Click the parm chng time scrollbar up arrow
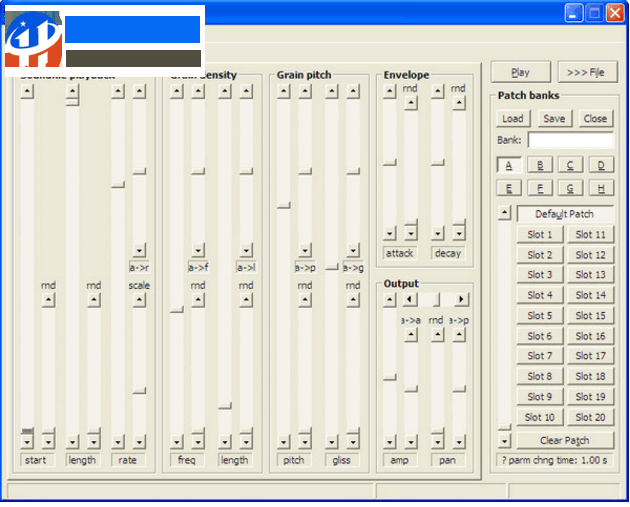 [x=504, y=213]
